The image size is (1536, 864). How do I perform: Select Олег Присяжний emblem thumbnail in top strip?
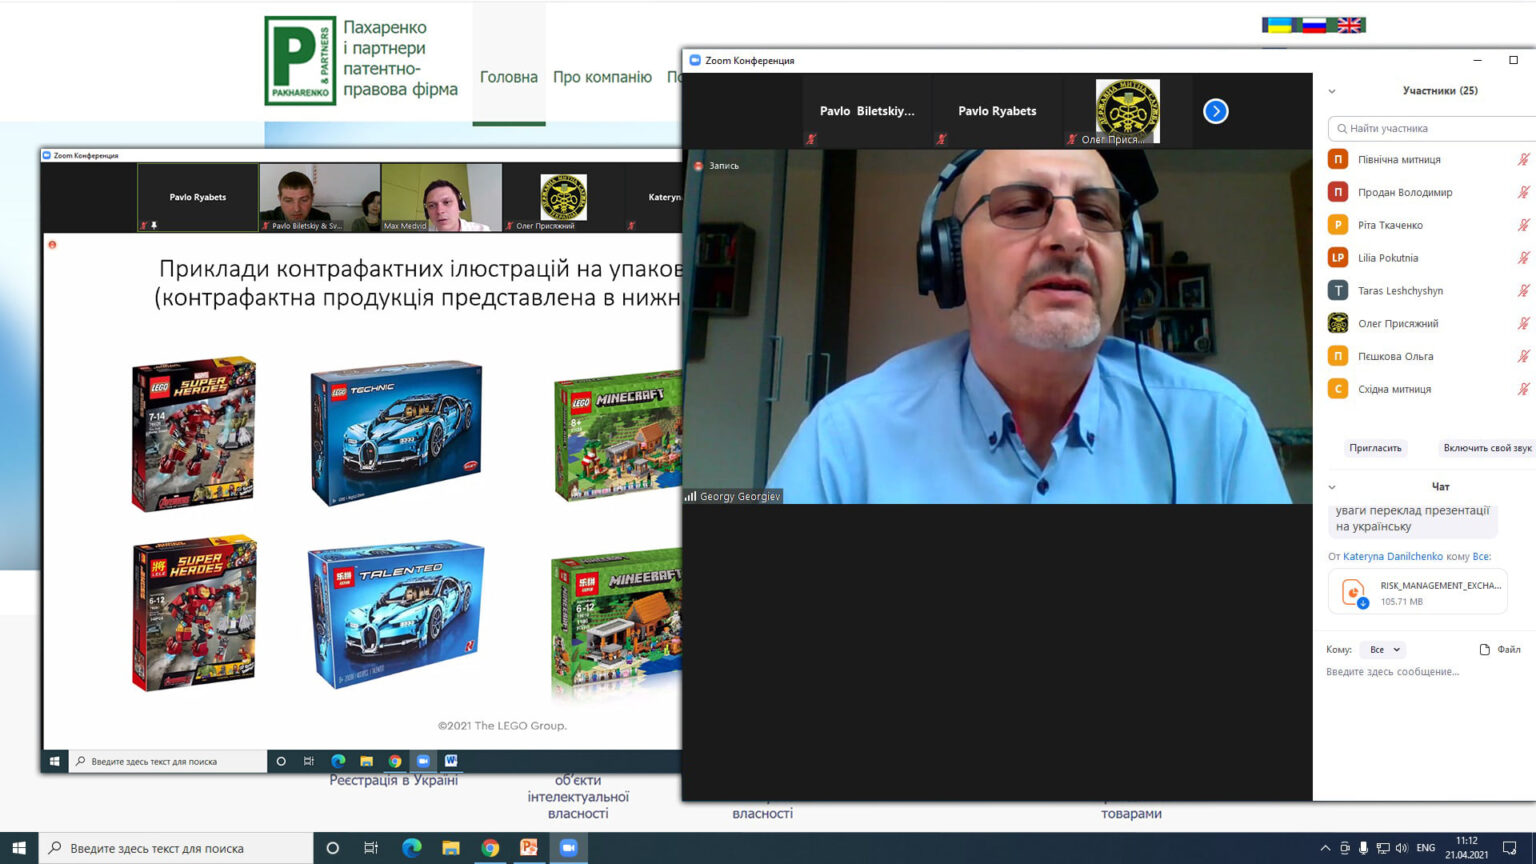click(1127, 111)
